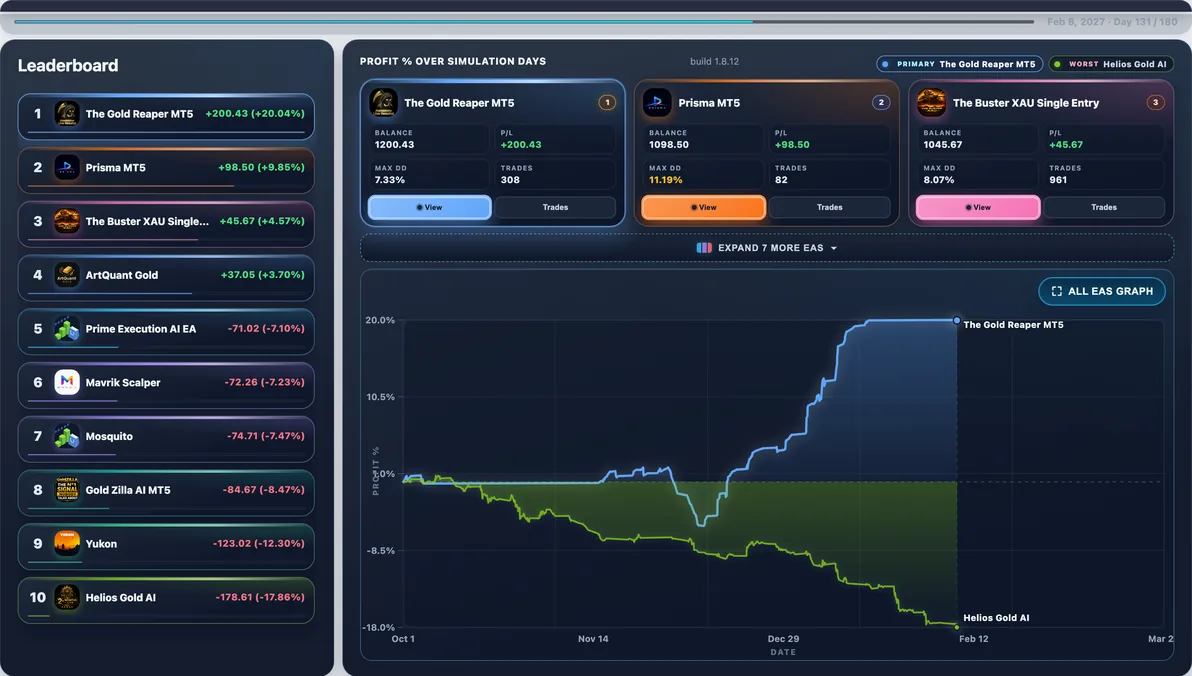Click Prisma MT5 balance 1098.50
Viewport: 1192px width, 676px height.
click(668, 144)
